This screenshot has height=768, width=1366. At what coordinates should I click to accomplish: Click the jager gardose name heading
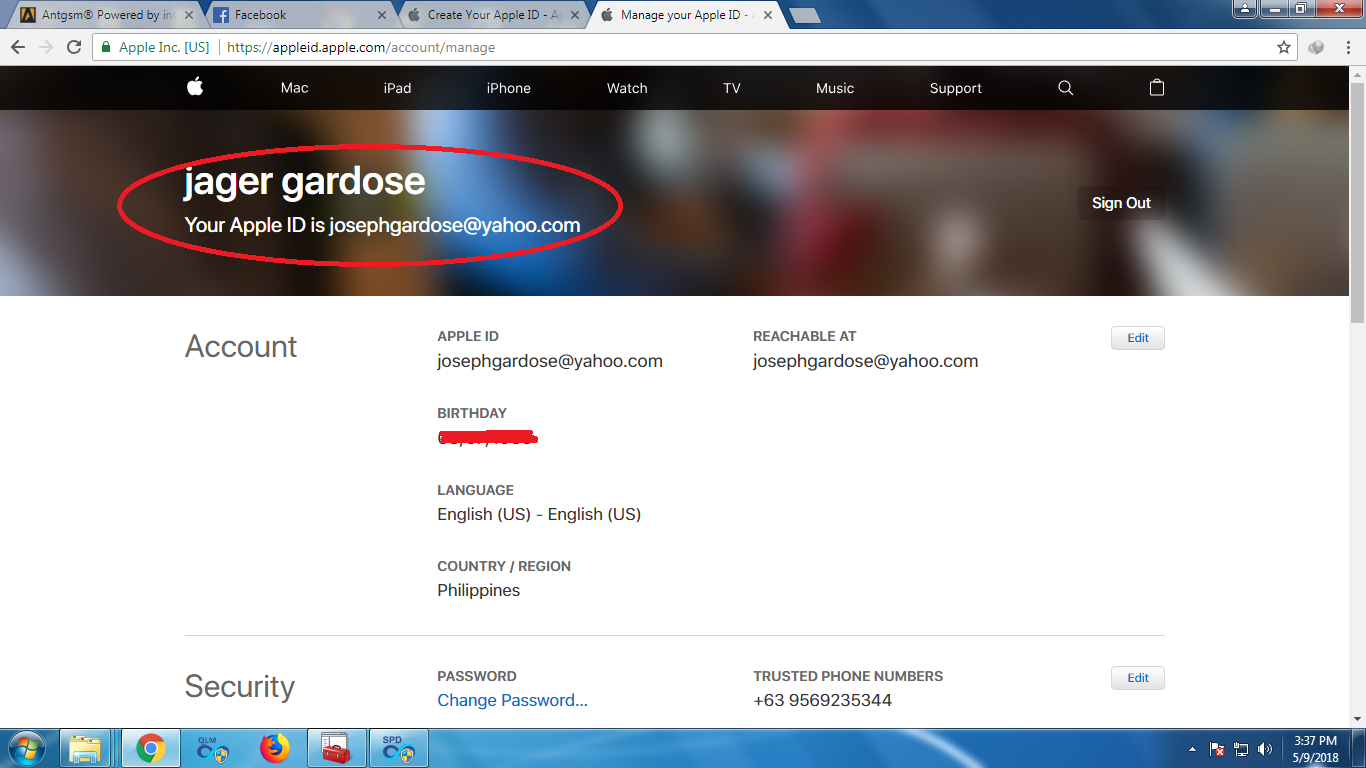click(305, 181)
